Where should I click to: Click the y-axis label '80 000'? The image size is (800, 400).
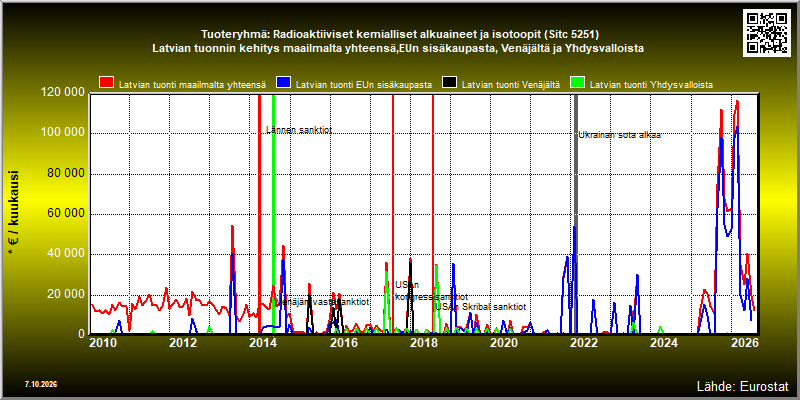[65, 173]
